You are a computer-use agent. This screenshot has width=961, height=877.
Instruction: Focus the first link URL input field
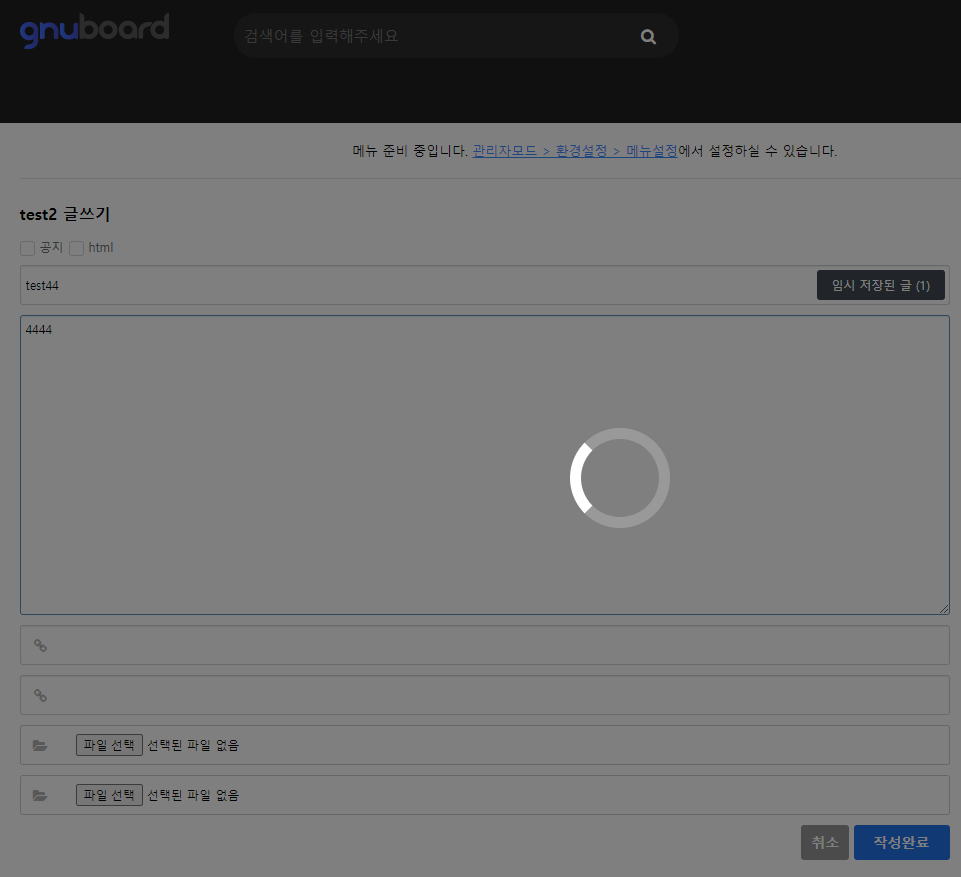coord(500,646)
